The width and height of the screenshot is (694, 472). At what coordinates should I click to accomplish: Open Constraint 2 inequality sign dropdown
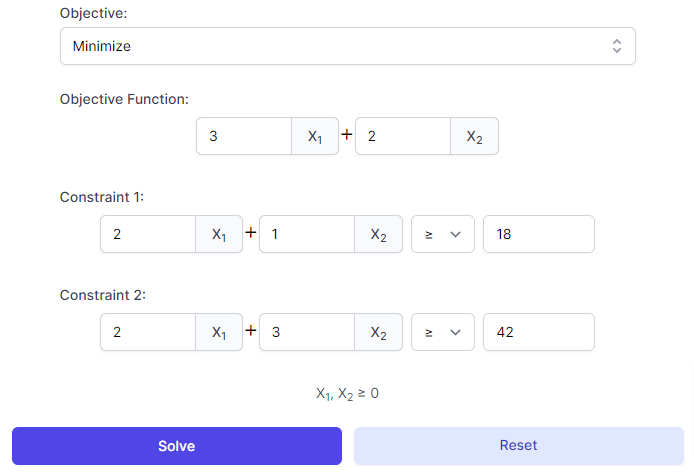443,332
